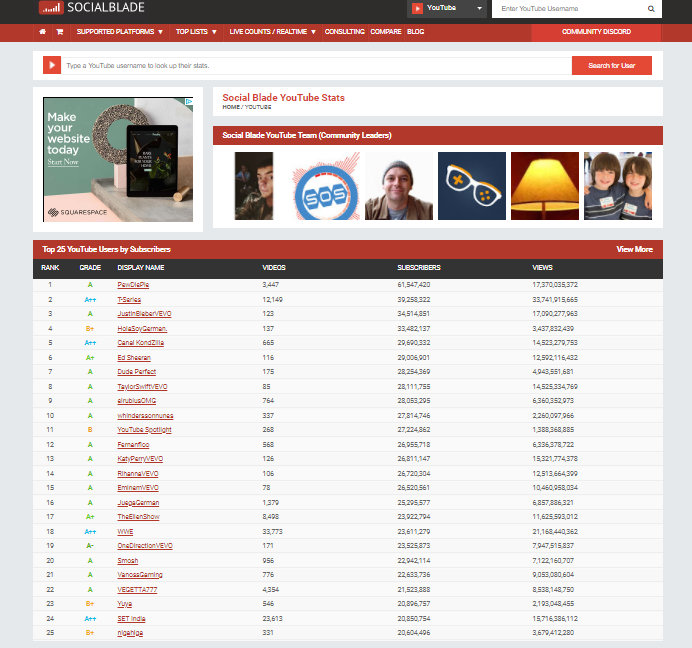
Task: Expand the Live Counts / Realtime menu
Action: (x=272, y=32)
